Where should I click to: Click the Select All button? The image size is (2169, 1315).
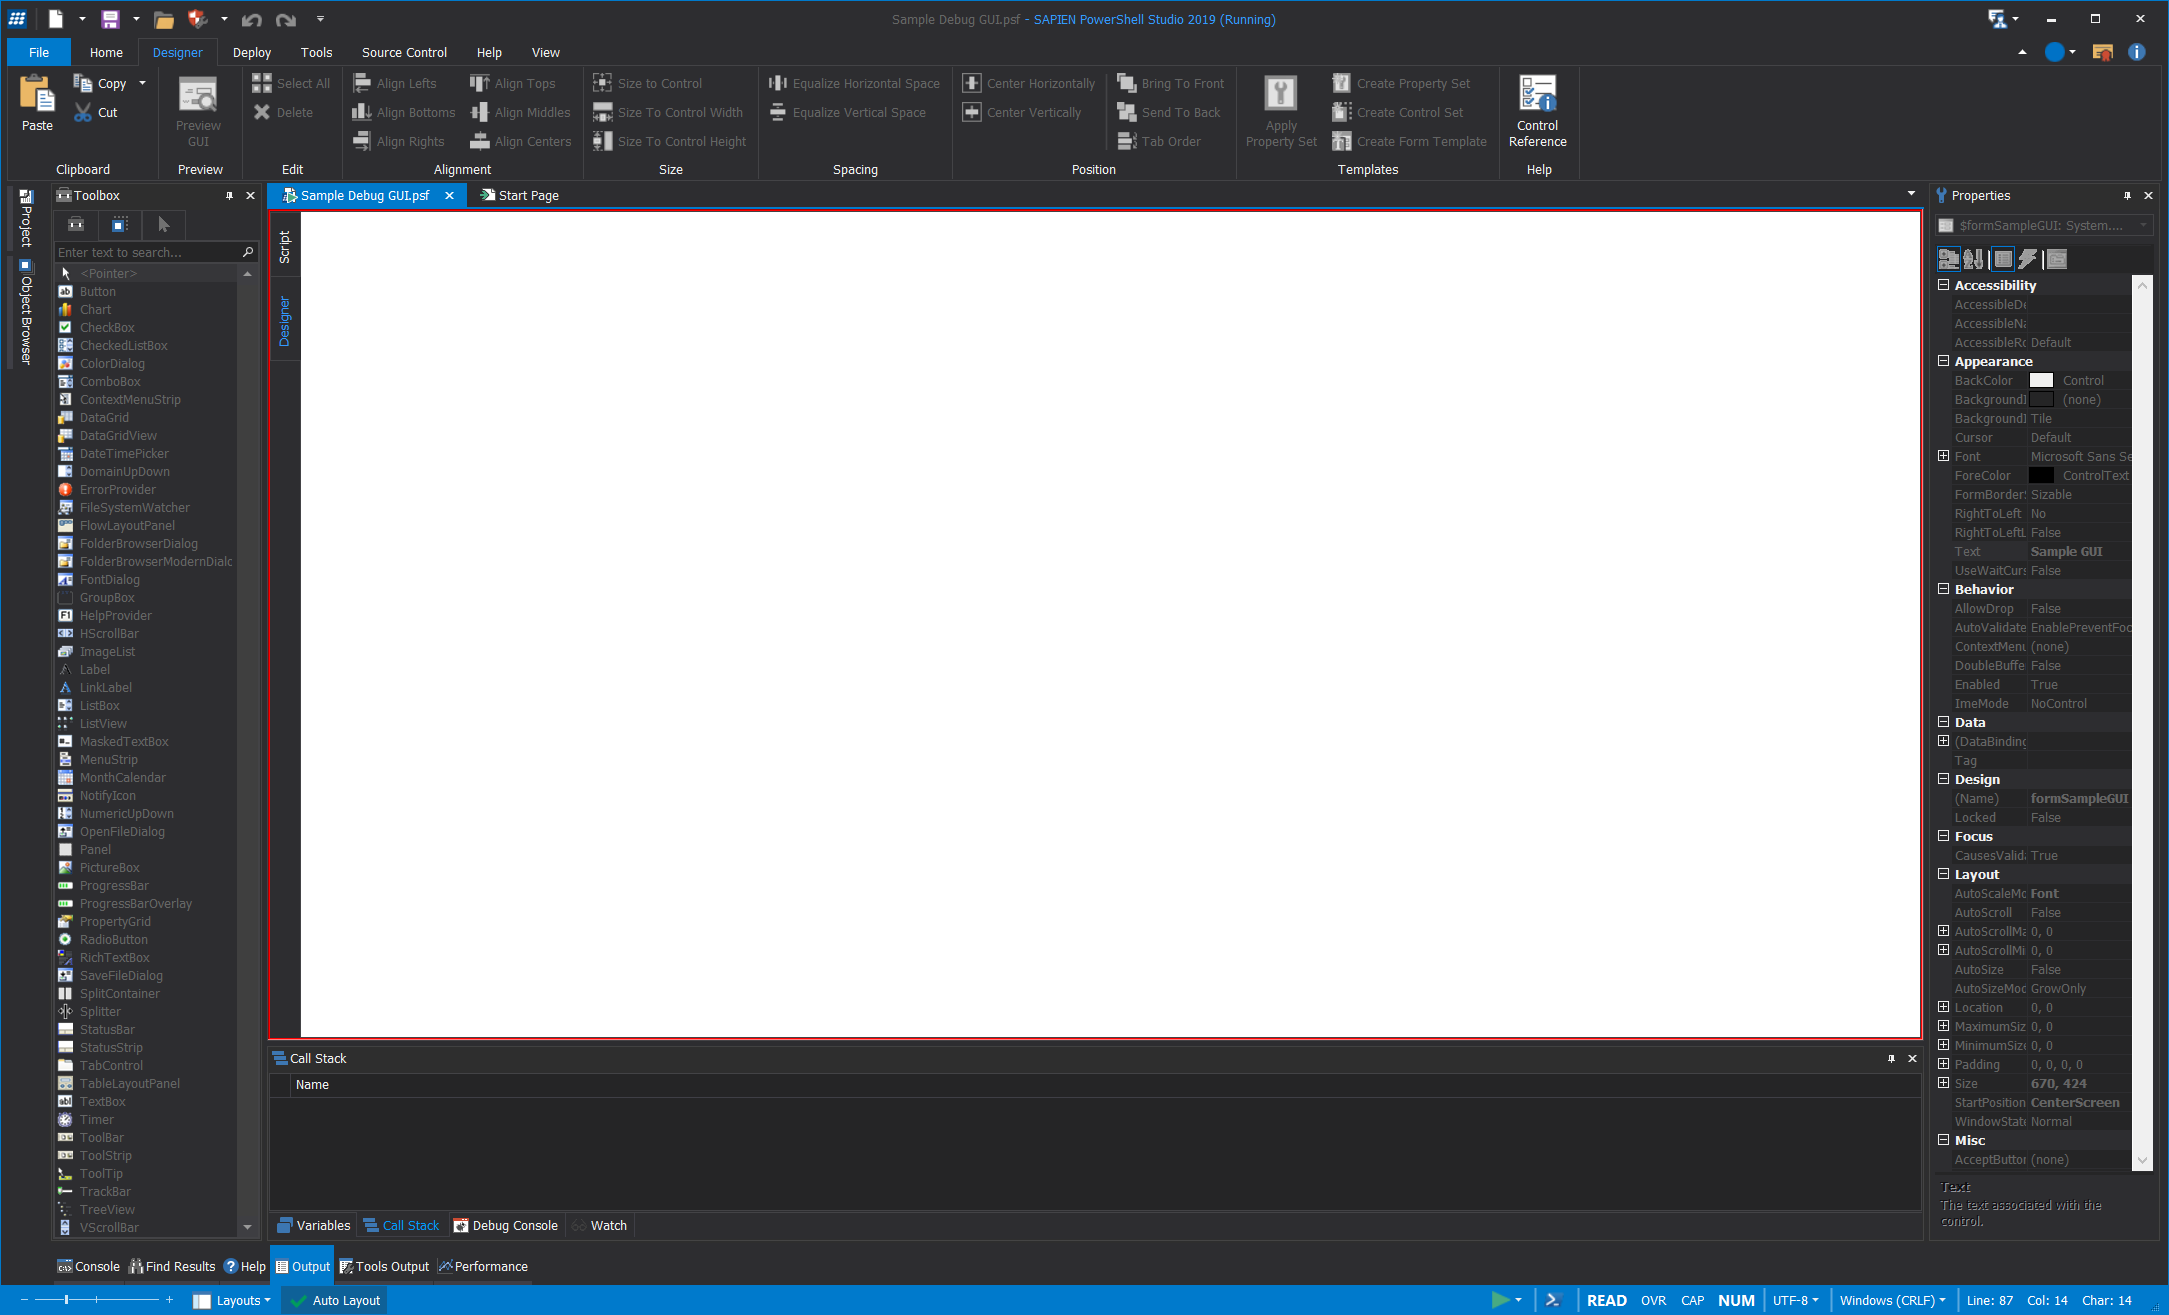click(x=291, y=83)
